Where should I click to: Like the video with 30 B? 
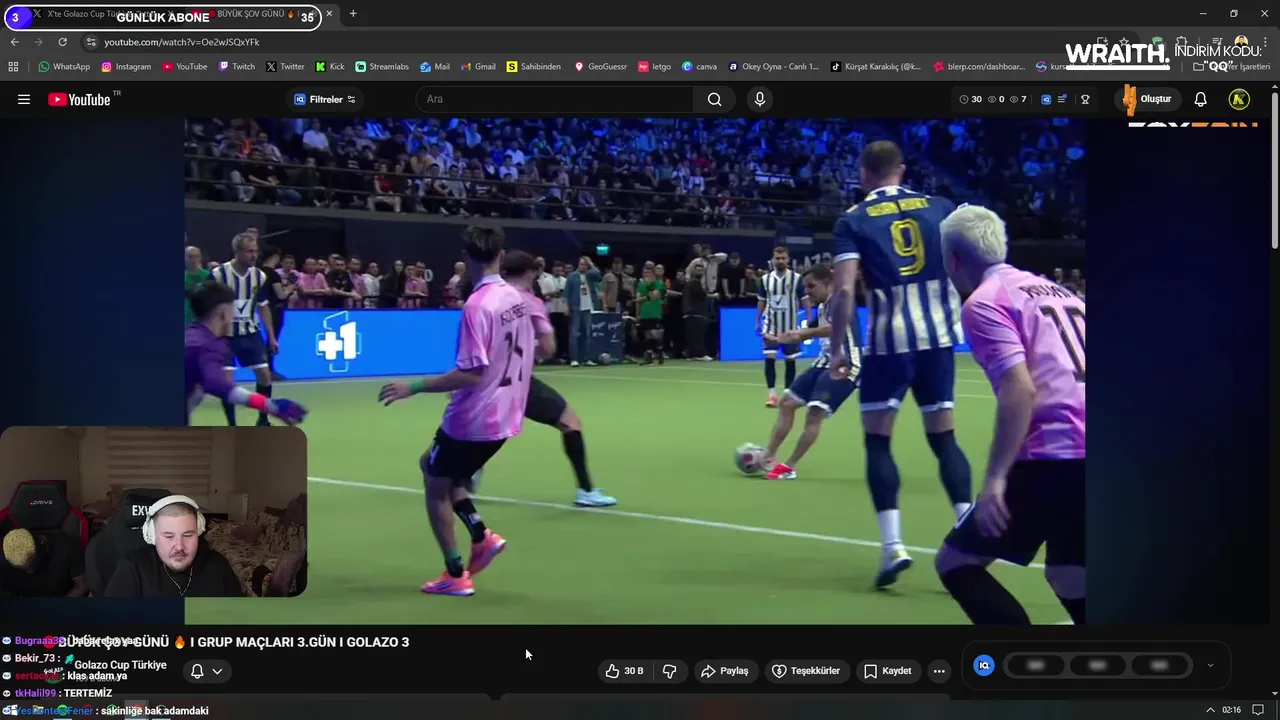tap(624, 671)
